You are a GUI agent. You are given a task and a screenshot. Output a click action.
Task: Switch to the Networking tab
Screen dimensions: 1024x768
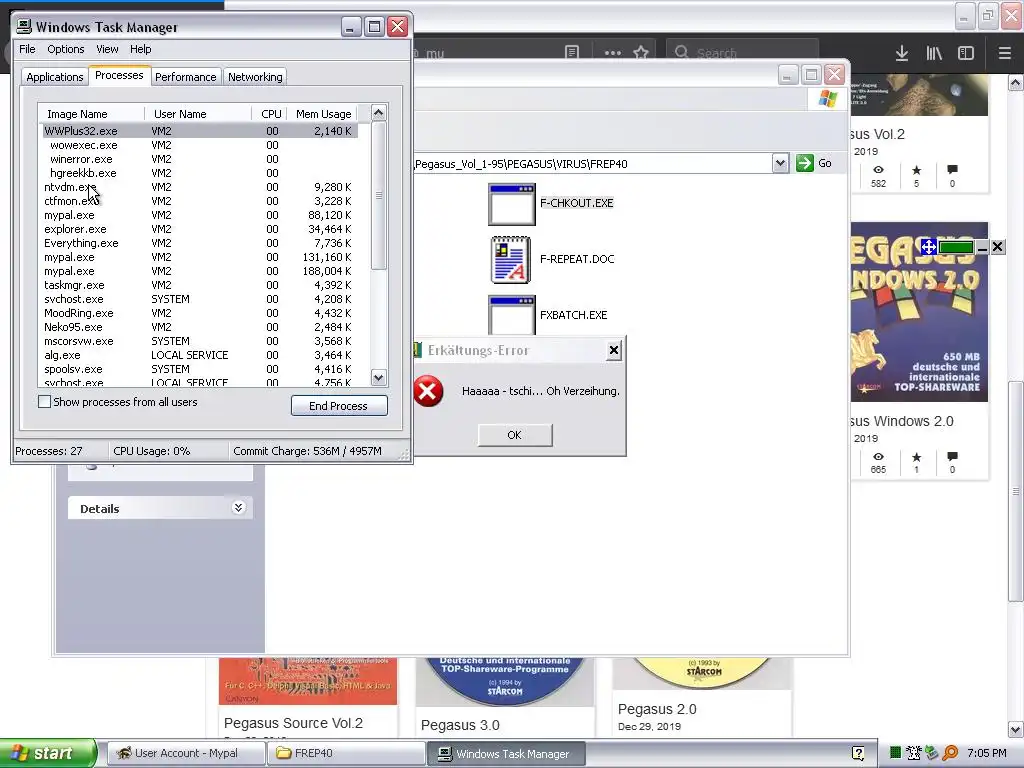255,77
